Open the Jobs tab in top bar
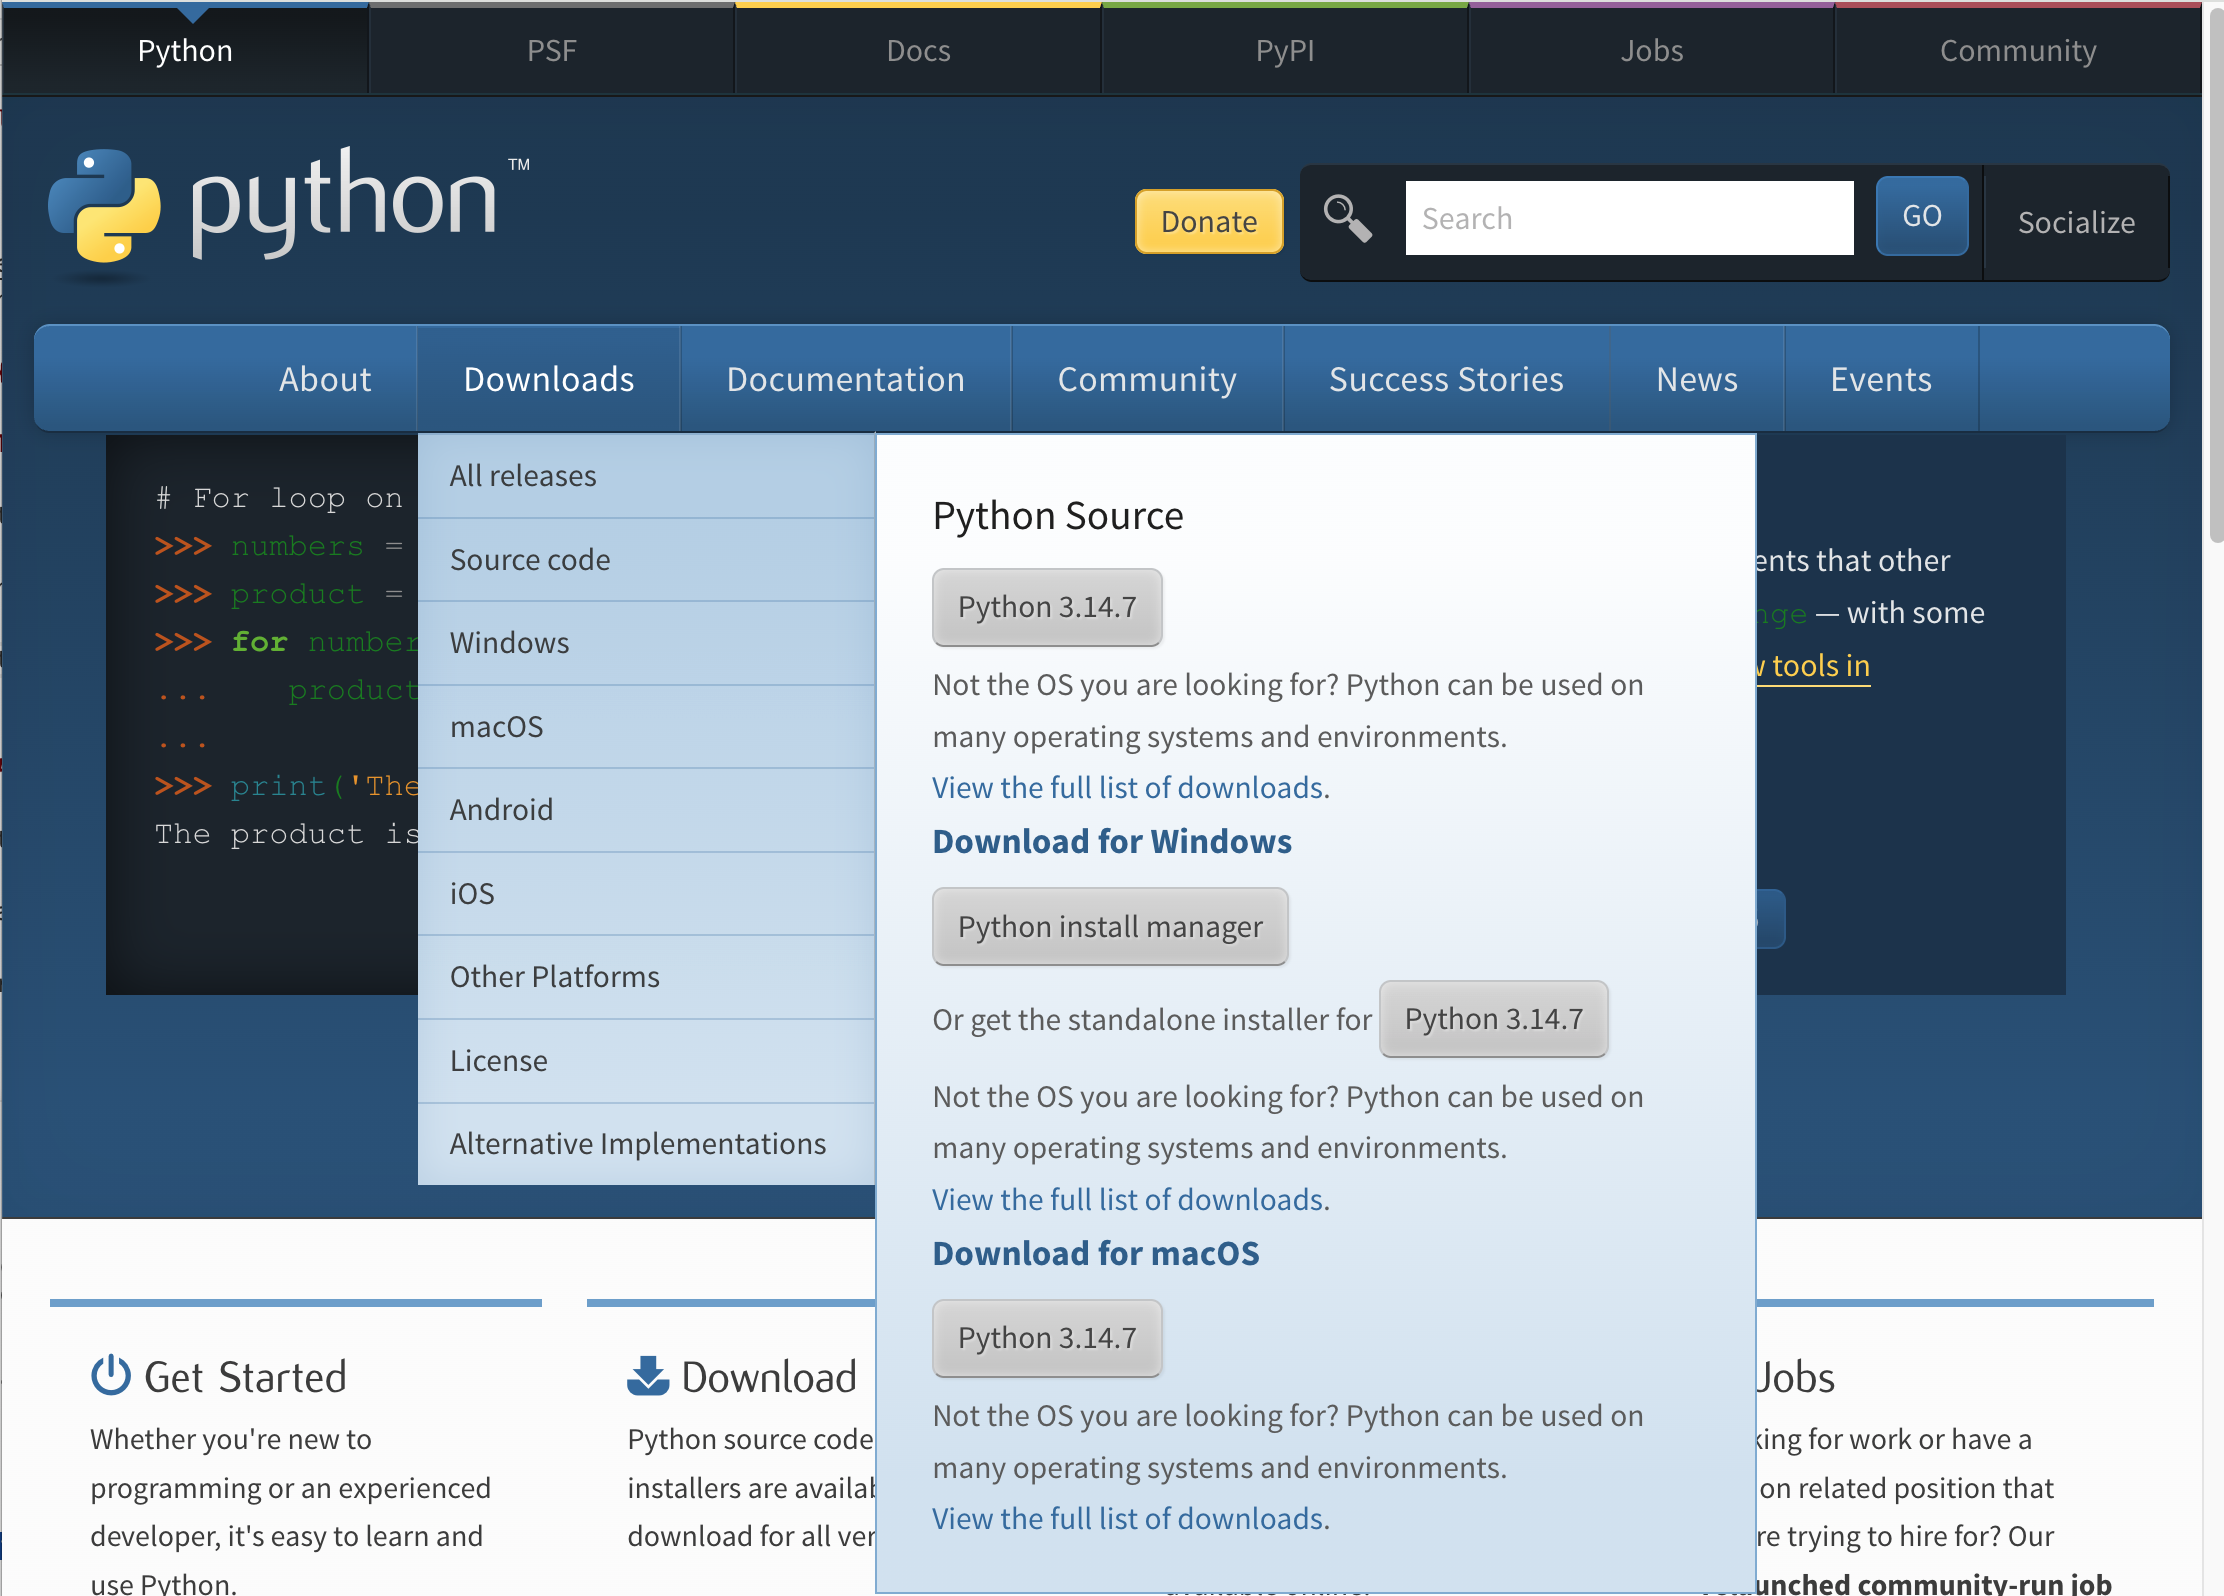Viewport: 2224px width, 1596px height. click(1652, 50)
